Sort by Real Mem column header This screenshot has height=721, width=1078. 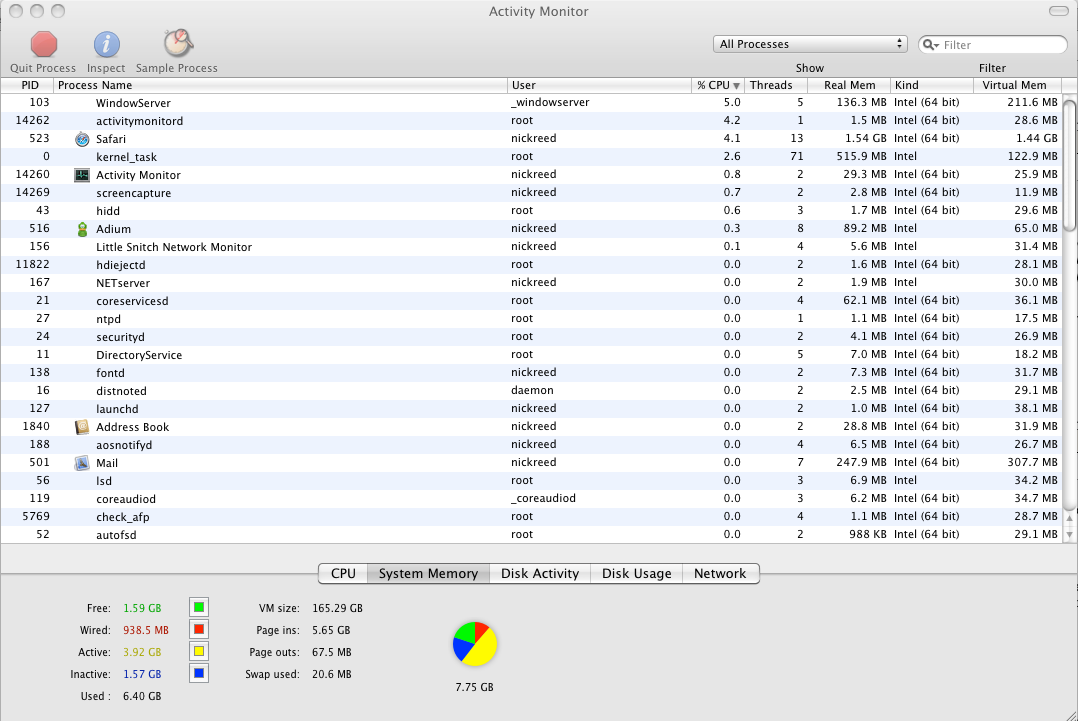tap(849, 85)
